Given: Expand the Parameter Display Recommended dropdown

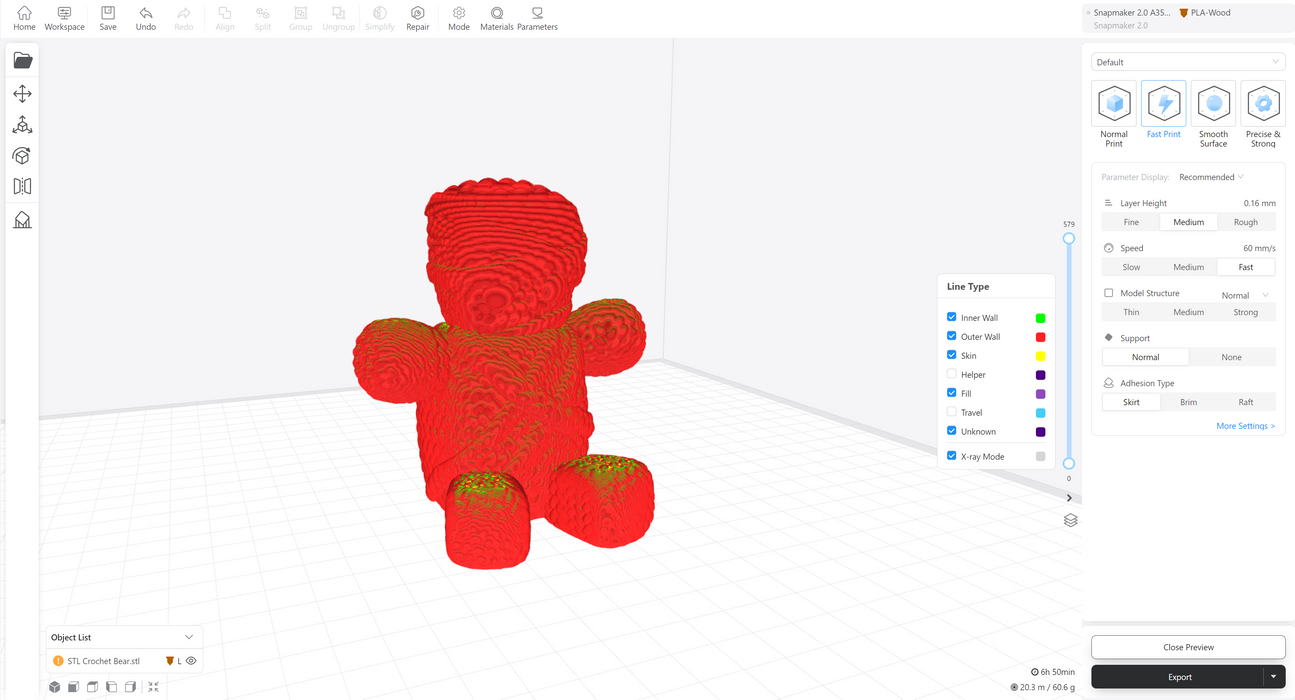Looking at the screenshot, I should (1211, 177).
